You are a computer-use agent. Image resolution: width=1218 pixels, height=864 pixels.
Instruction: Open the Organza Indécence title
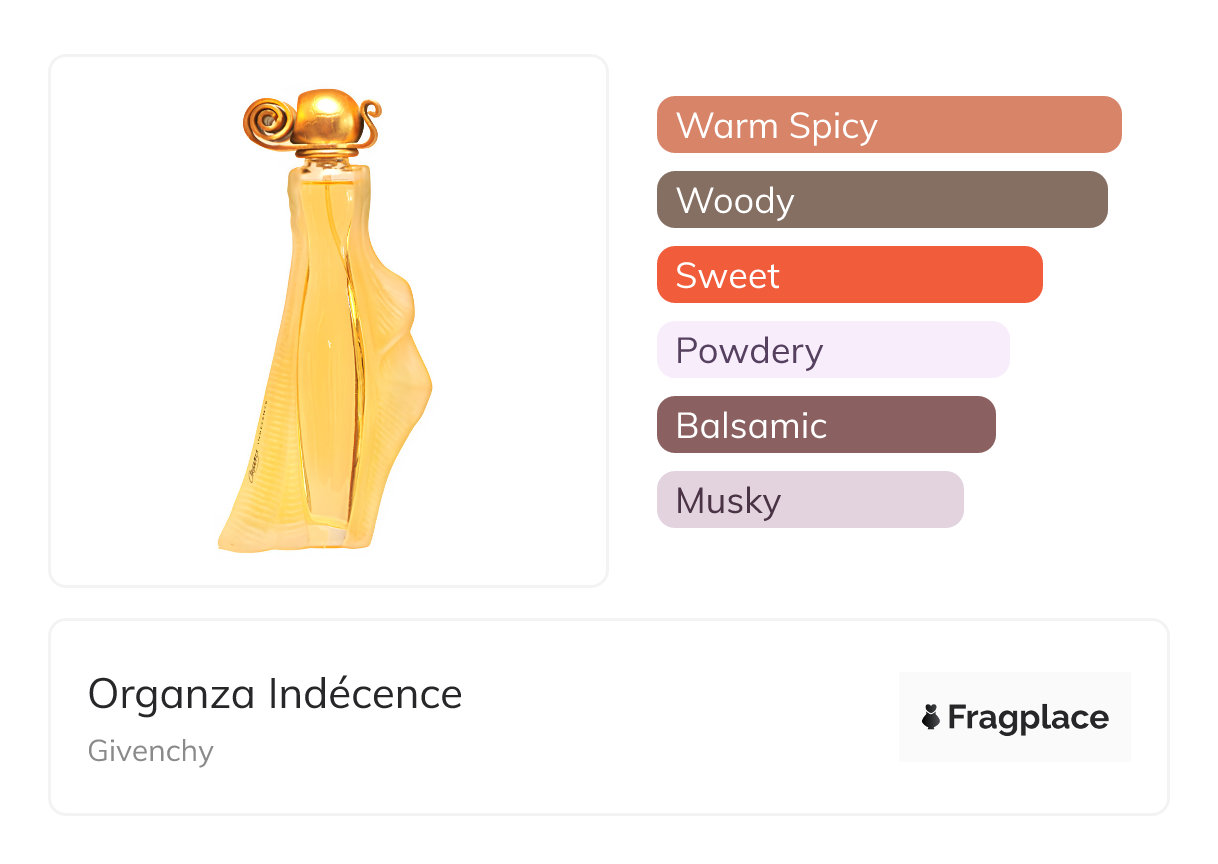click(x=275, y=694)
